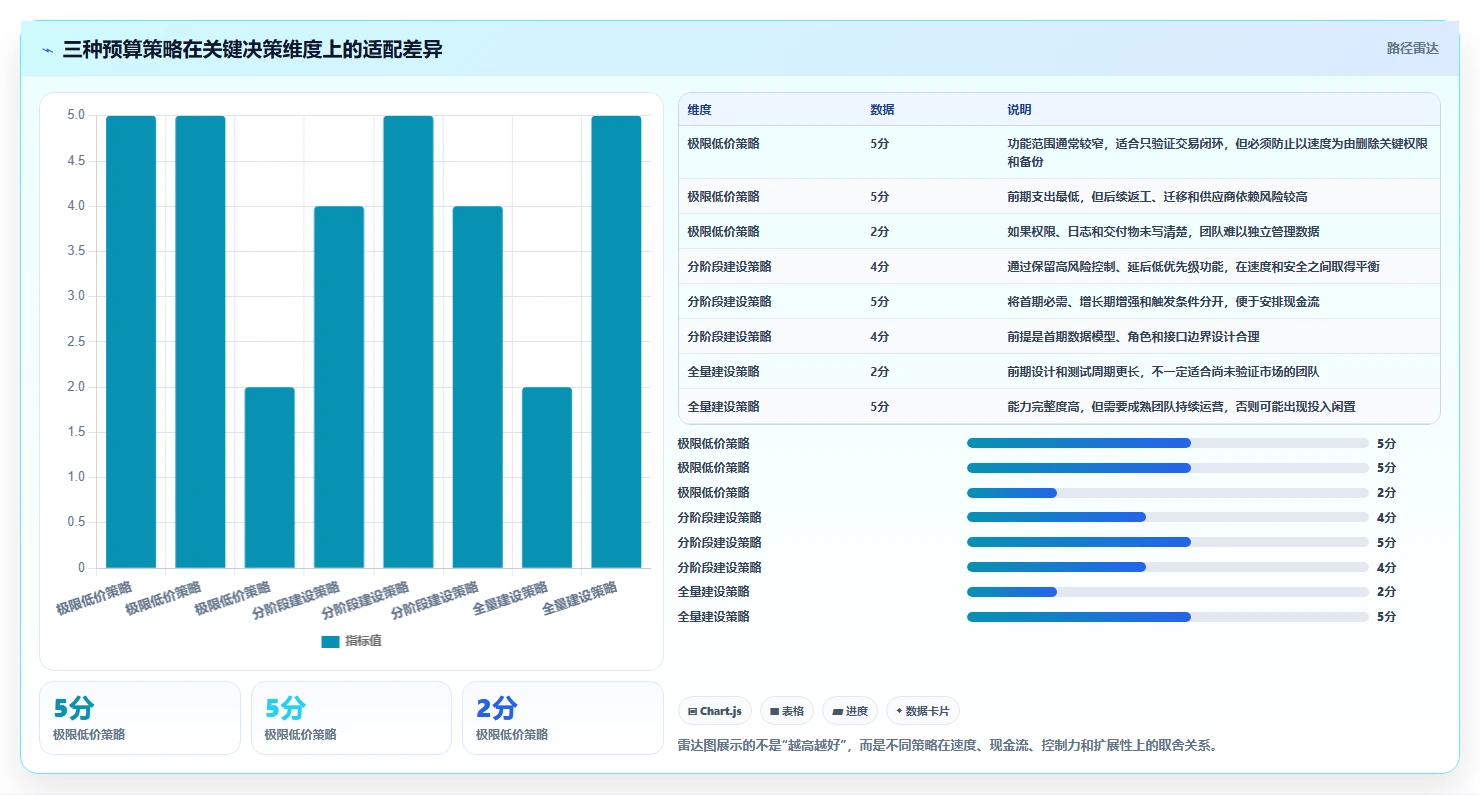Open the 路径雷达 label in the header
Image resolution: width=1480 pixels, height=795 pixels.
(1413, 48)
